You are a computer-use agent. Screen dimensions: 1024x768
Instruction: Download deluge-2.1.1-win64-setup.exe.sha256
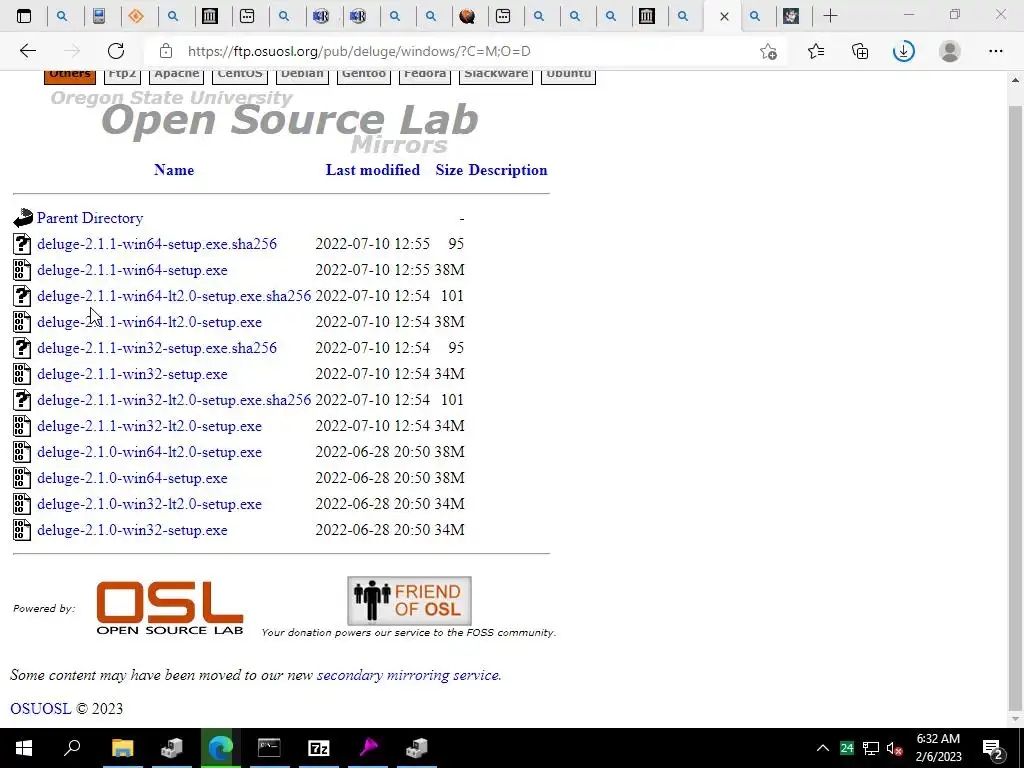click(x=157, y=244)
